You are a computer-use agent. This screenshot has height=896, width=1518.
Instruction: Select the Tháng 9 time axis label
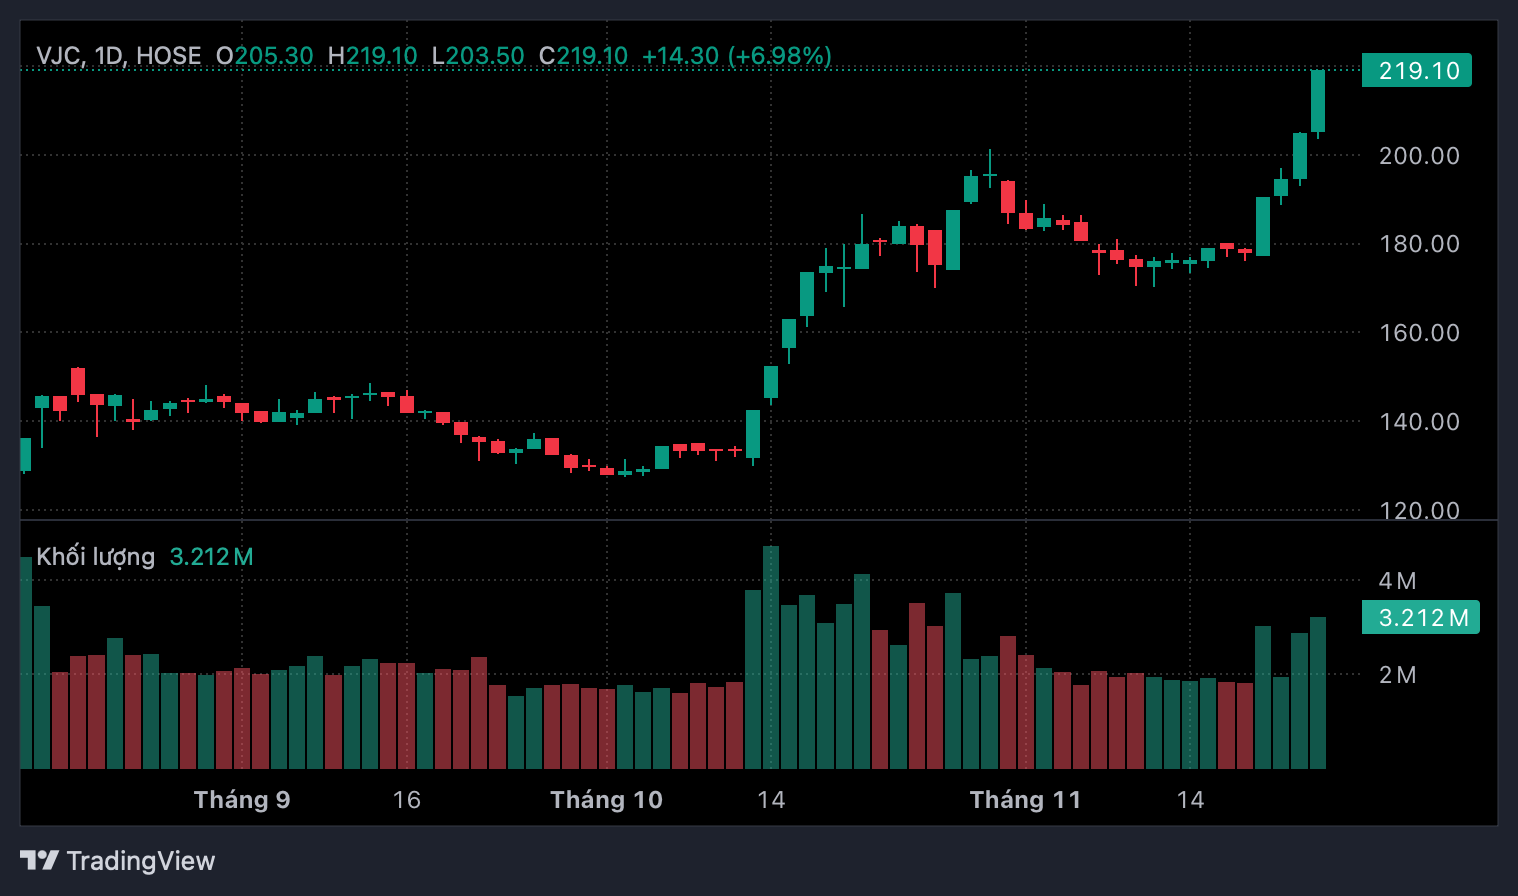coord(242,800)
